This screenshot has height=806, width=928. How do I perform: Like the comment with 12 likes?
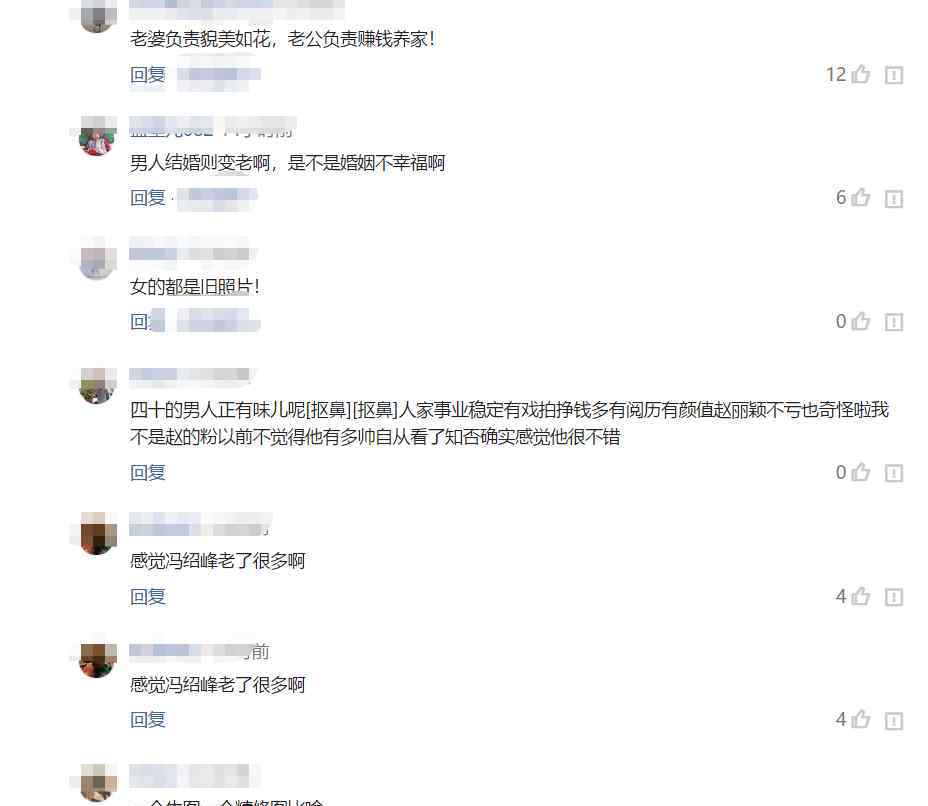point(861,74)
